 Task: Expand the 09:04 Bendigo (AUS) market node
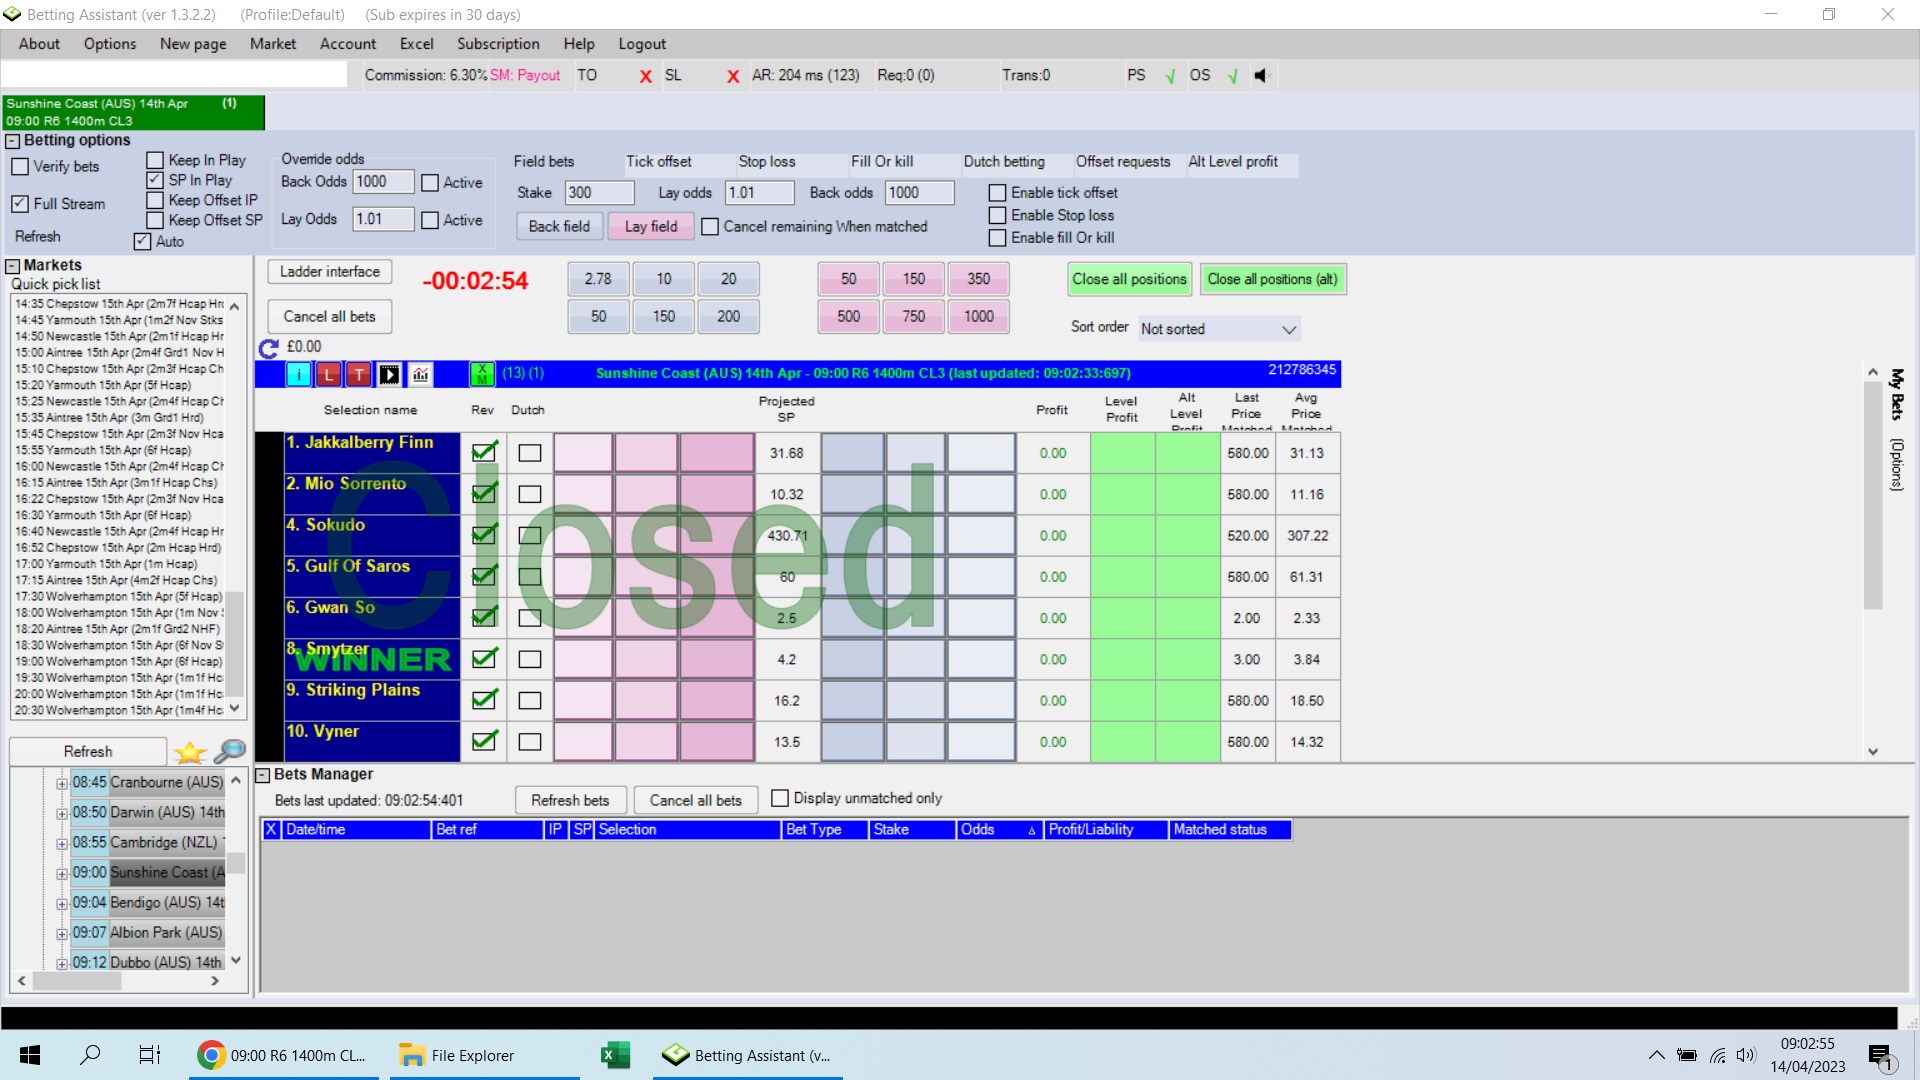63,902
